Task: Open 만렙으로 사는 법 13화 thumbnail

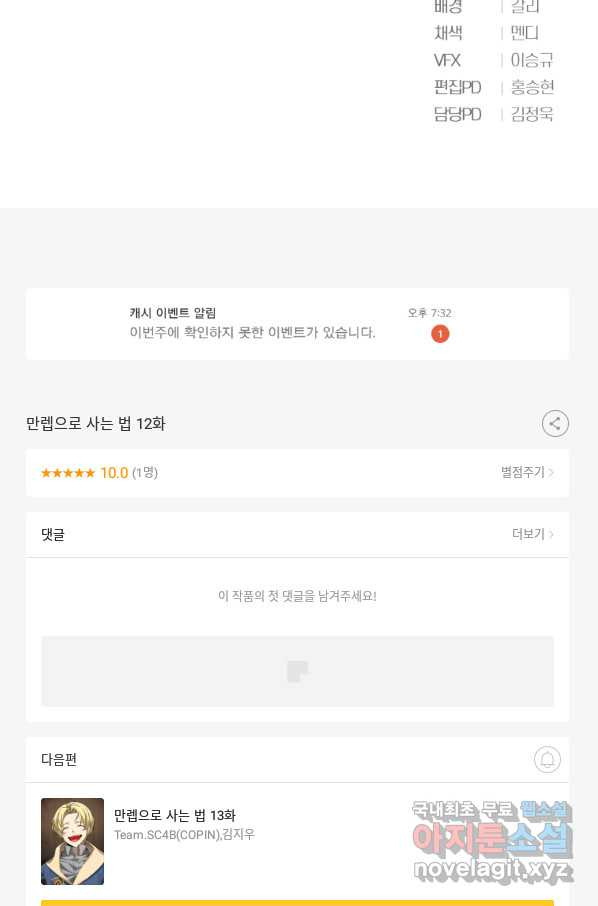Action: click(72, 841)
